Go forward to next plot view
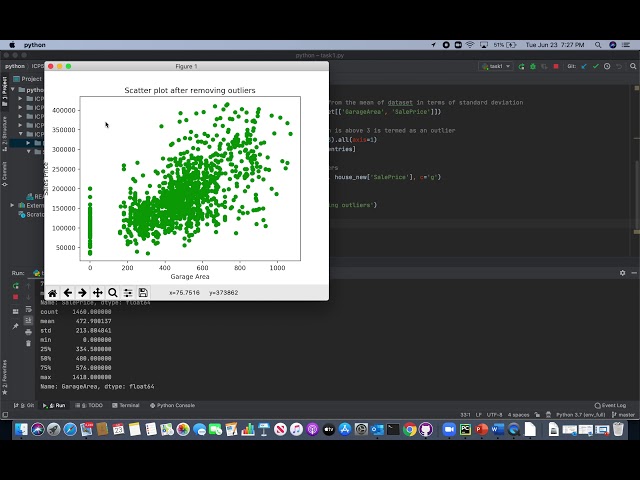Viewport: 640px width, 480px height. click(82, 293)
